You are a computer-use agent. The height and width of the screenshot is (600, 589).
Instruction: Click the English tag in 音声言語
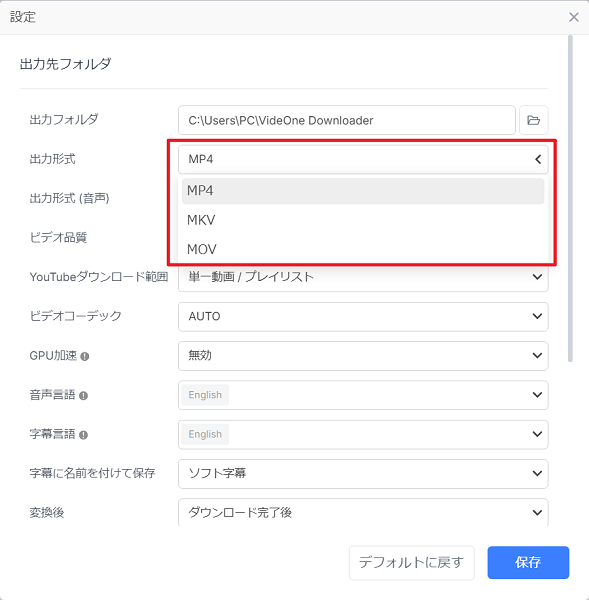click(x=205, y=395)
